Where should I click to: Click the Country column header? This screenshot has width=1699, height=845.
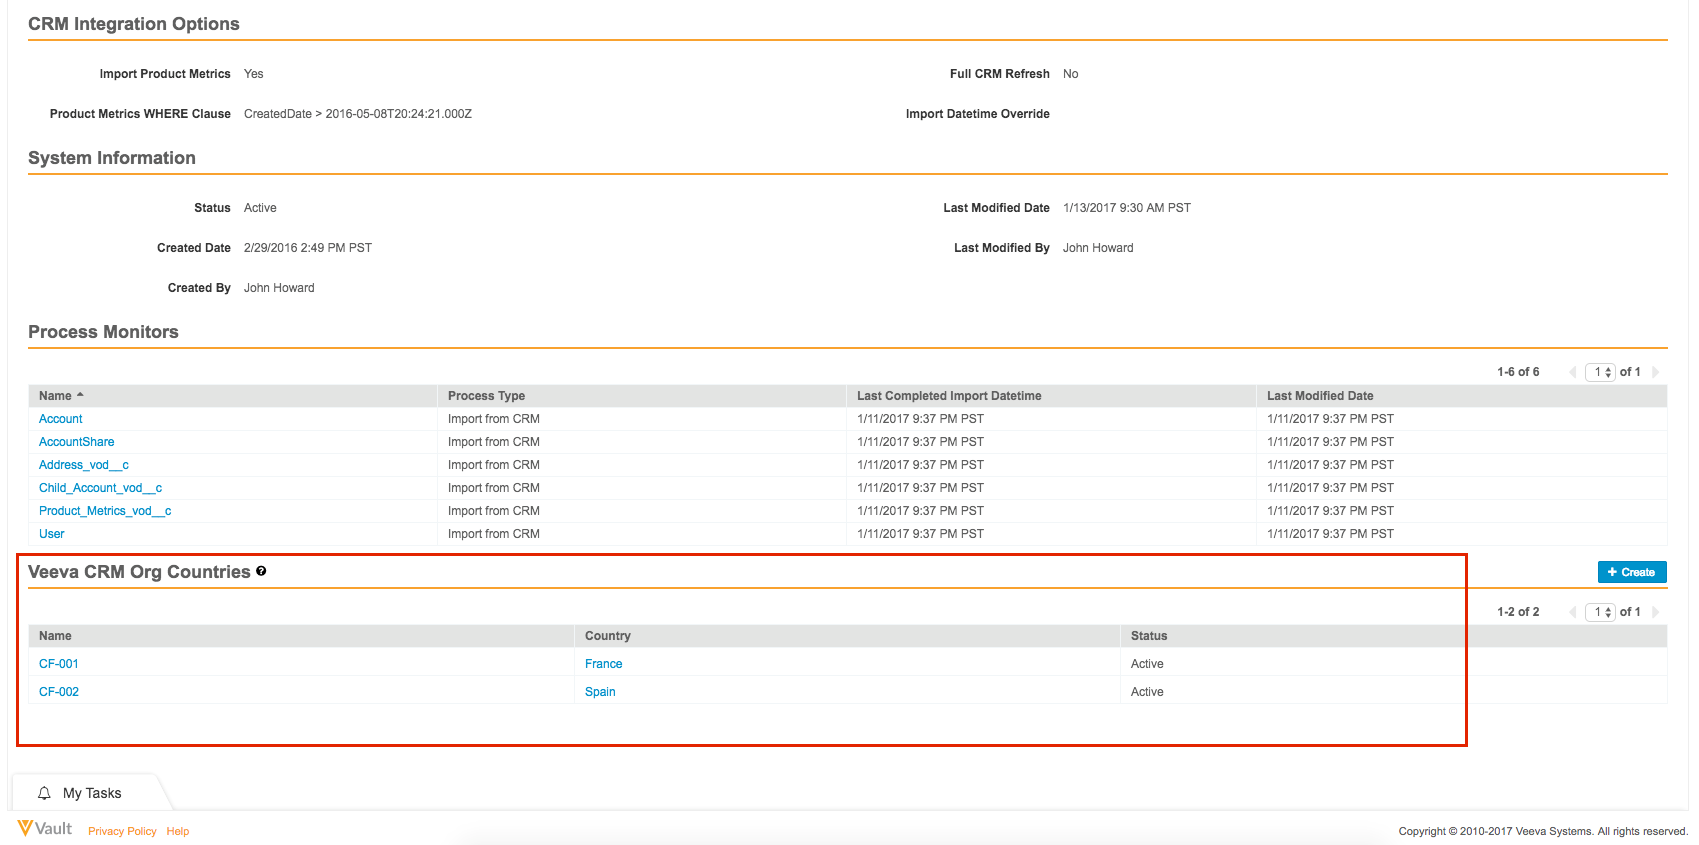point(608,636)
